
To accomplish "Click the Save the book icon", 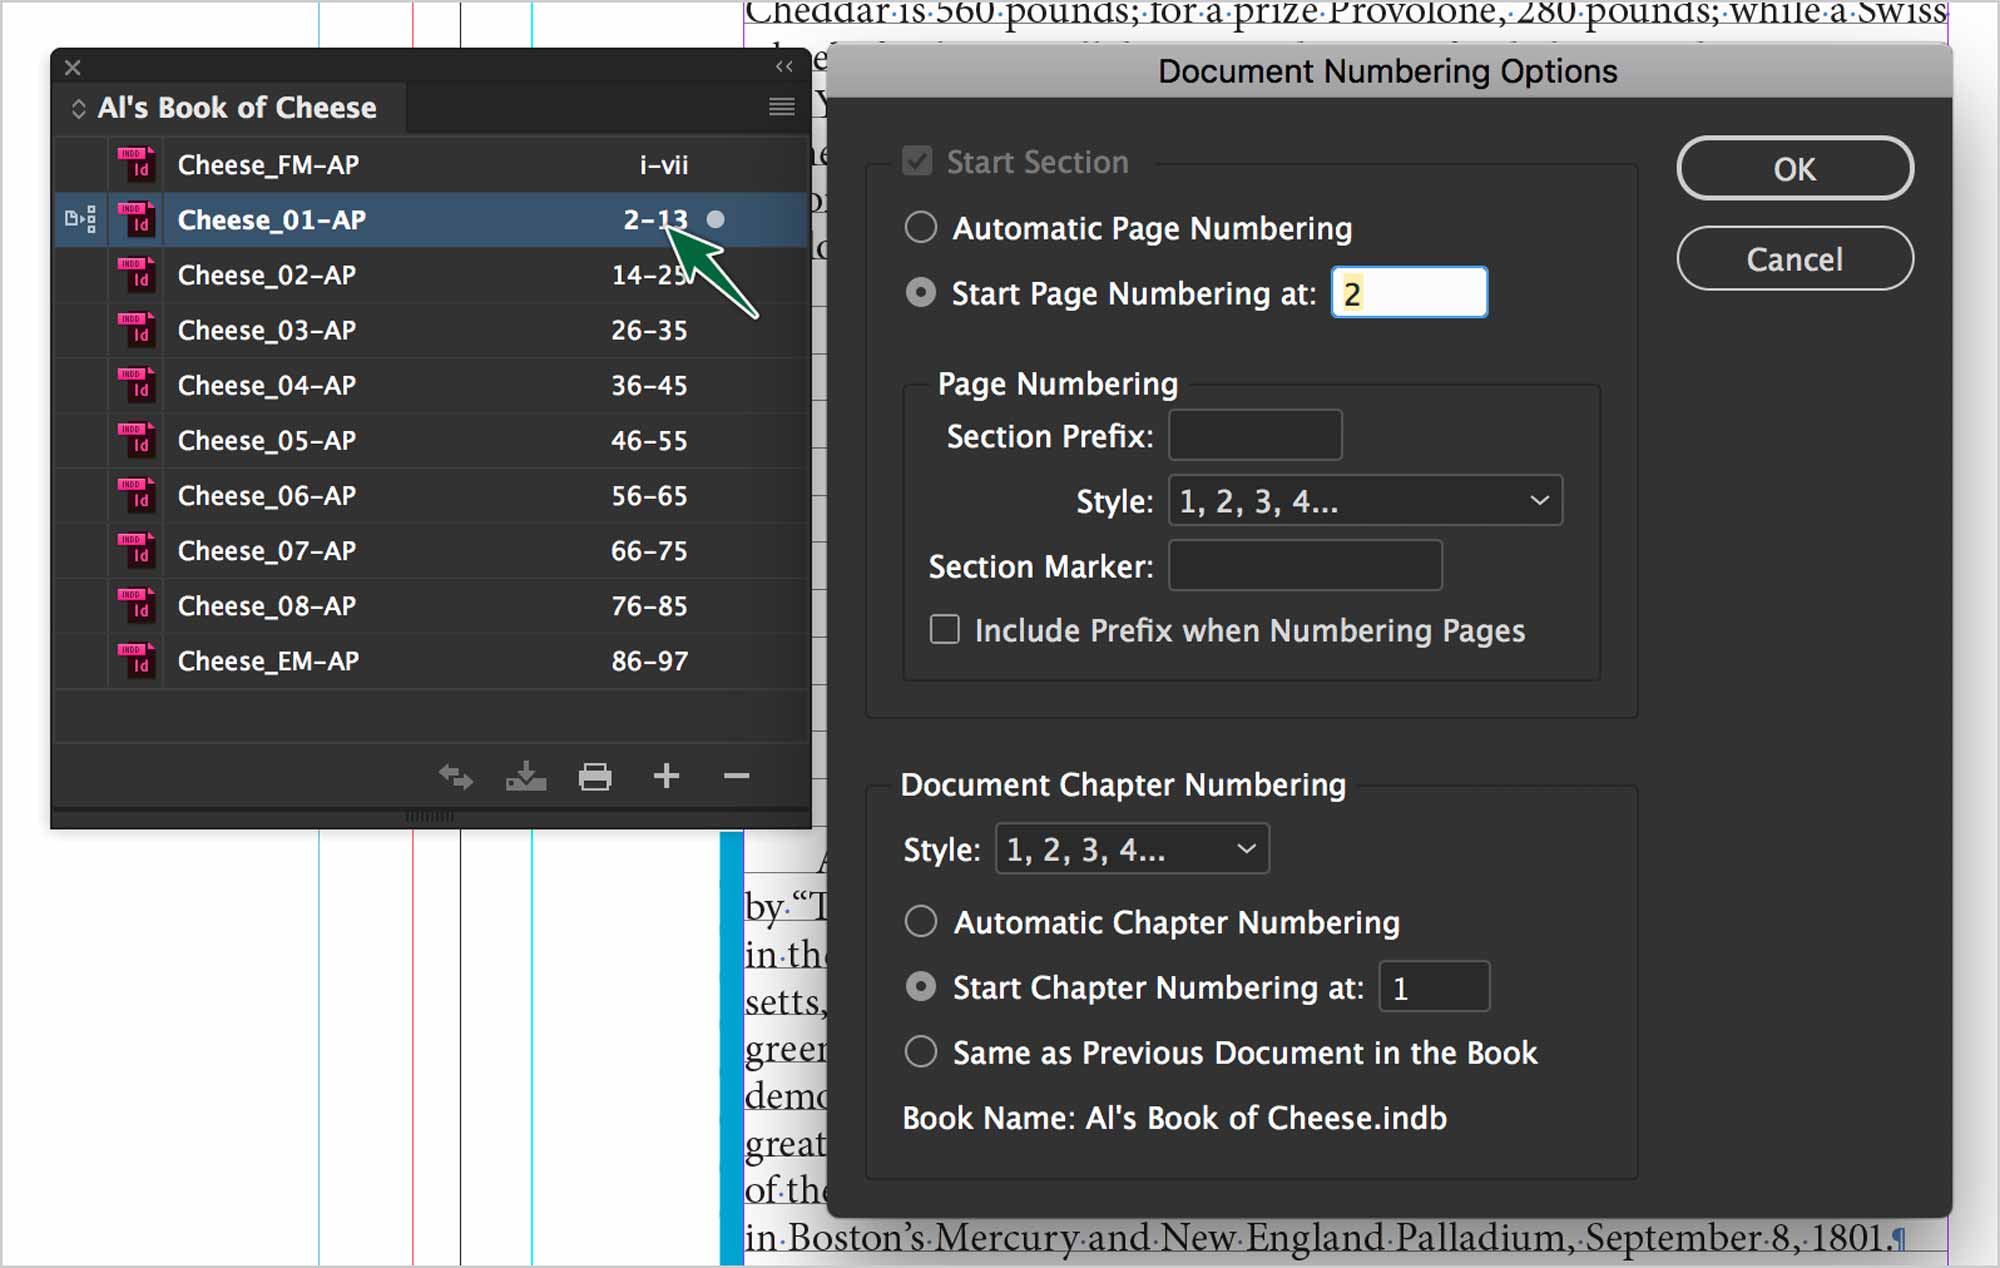I will (526, 776).
